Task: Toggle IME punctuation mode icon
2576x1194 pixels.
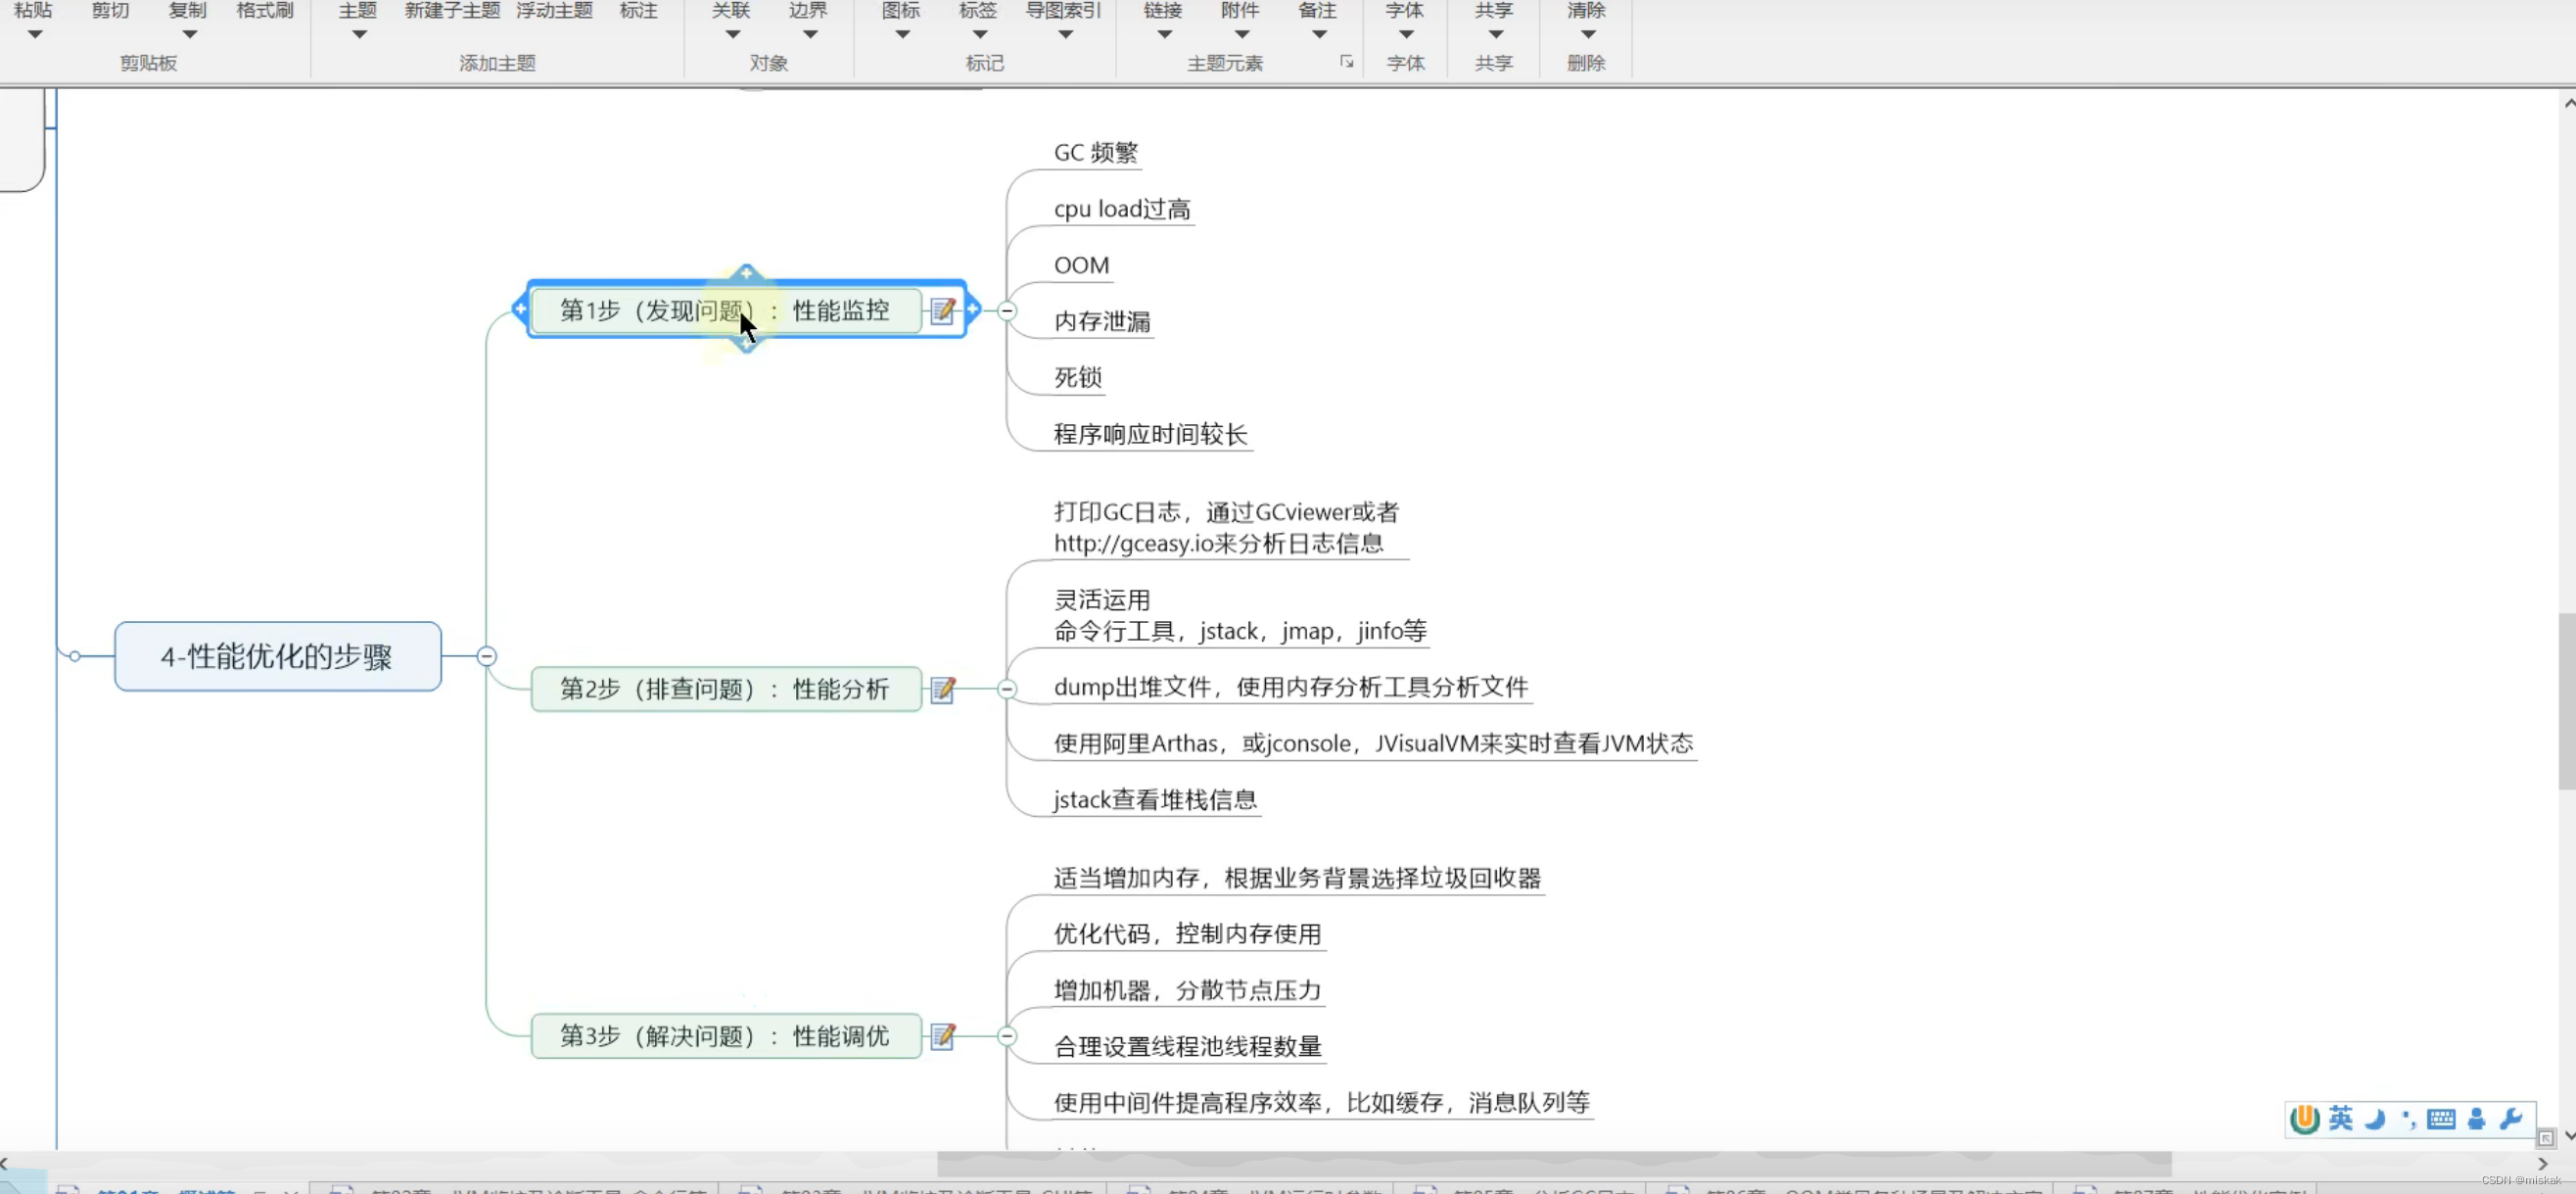Action: click(x=2407, y=1119)
